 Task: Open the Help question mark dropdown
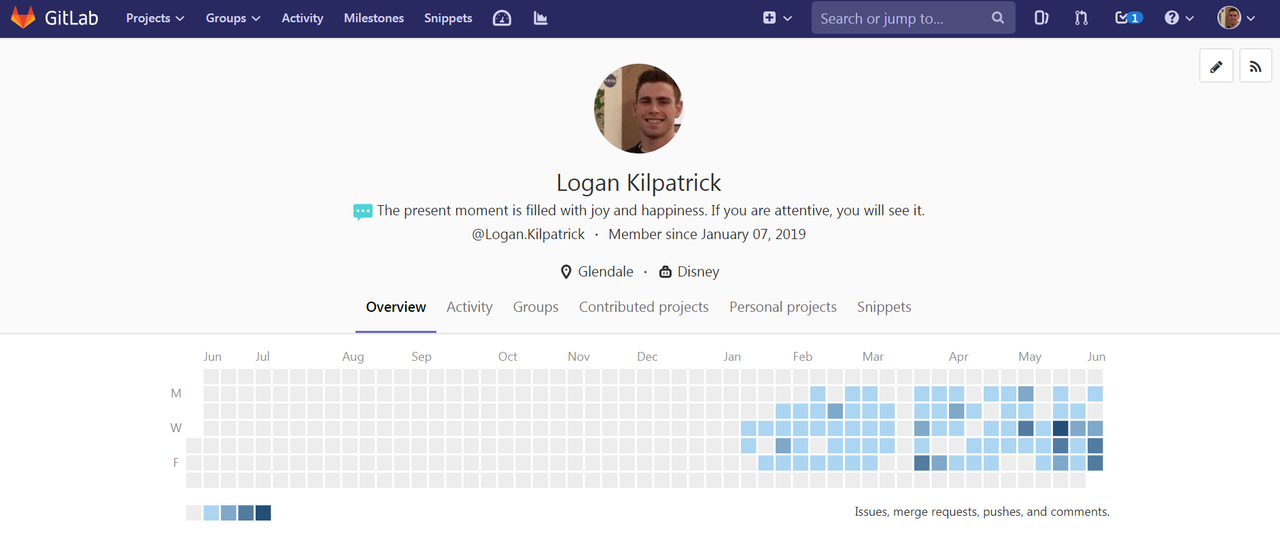pos(1179,18)
